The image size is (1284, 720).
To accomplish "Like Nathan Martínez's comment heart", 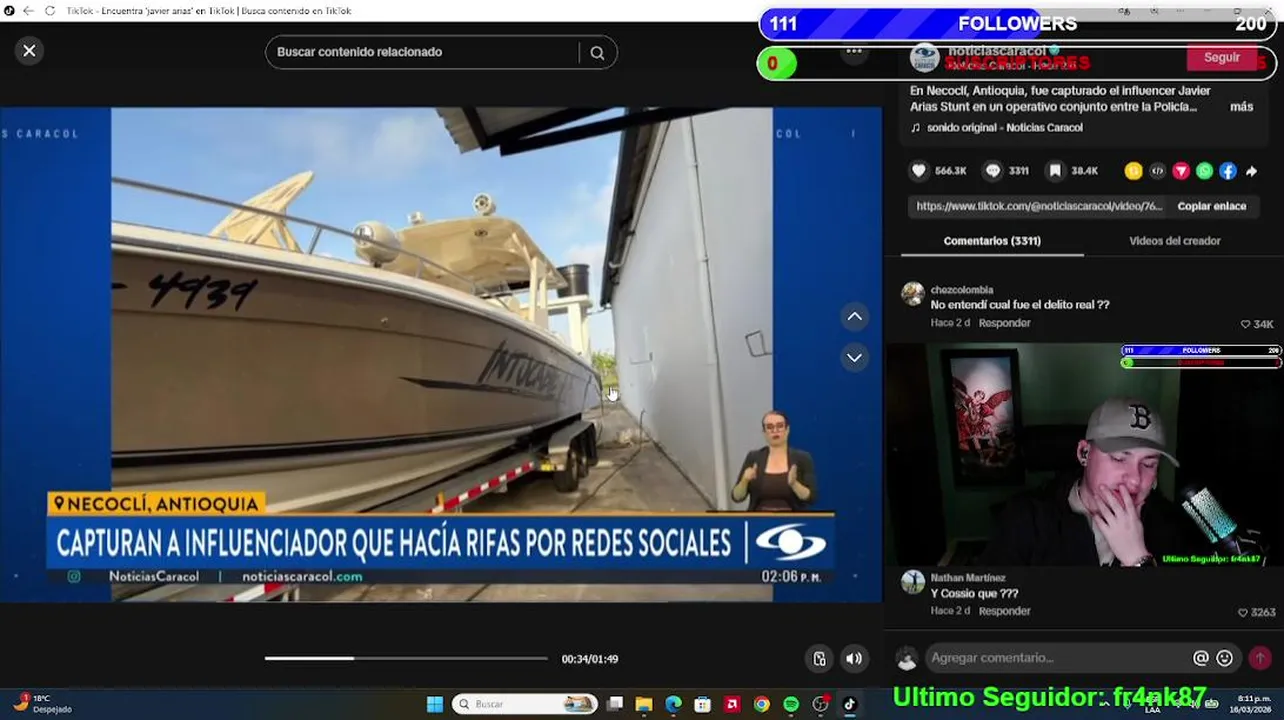I will (x=1243, y=612).
